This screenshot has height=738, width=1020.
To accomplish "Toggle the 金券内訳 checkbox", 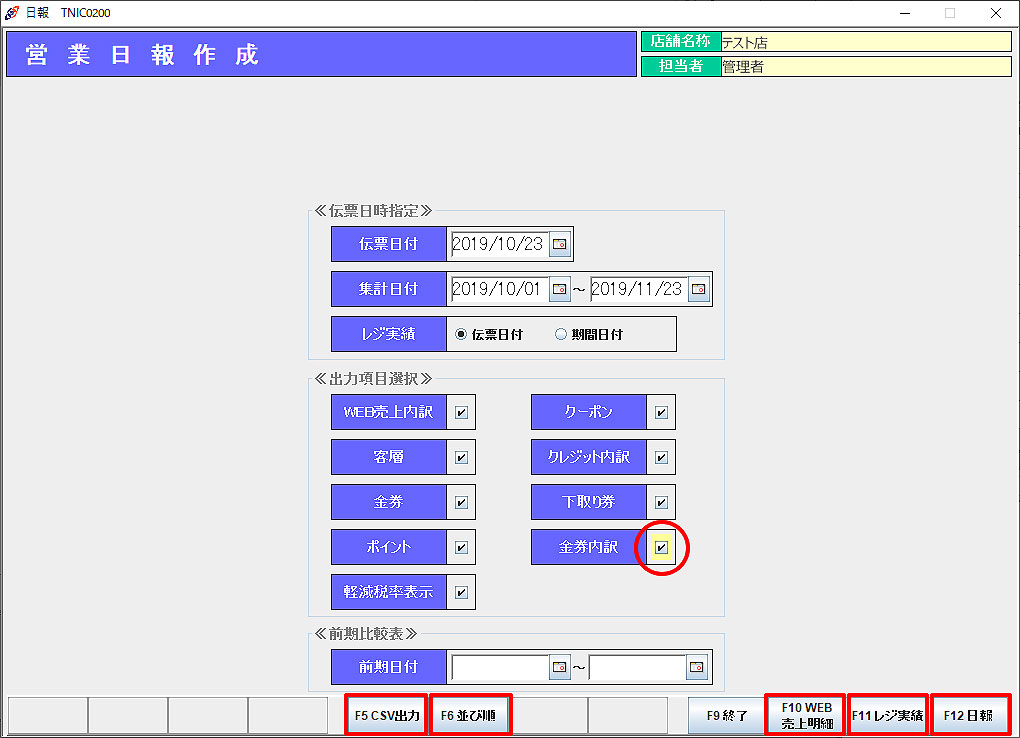I will coord(661,547).
